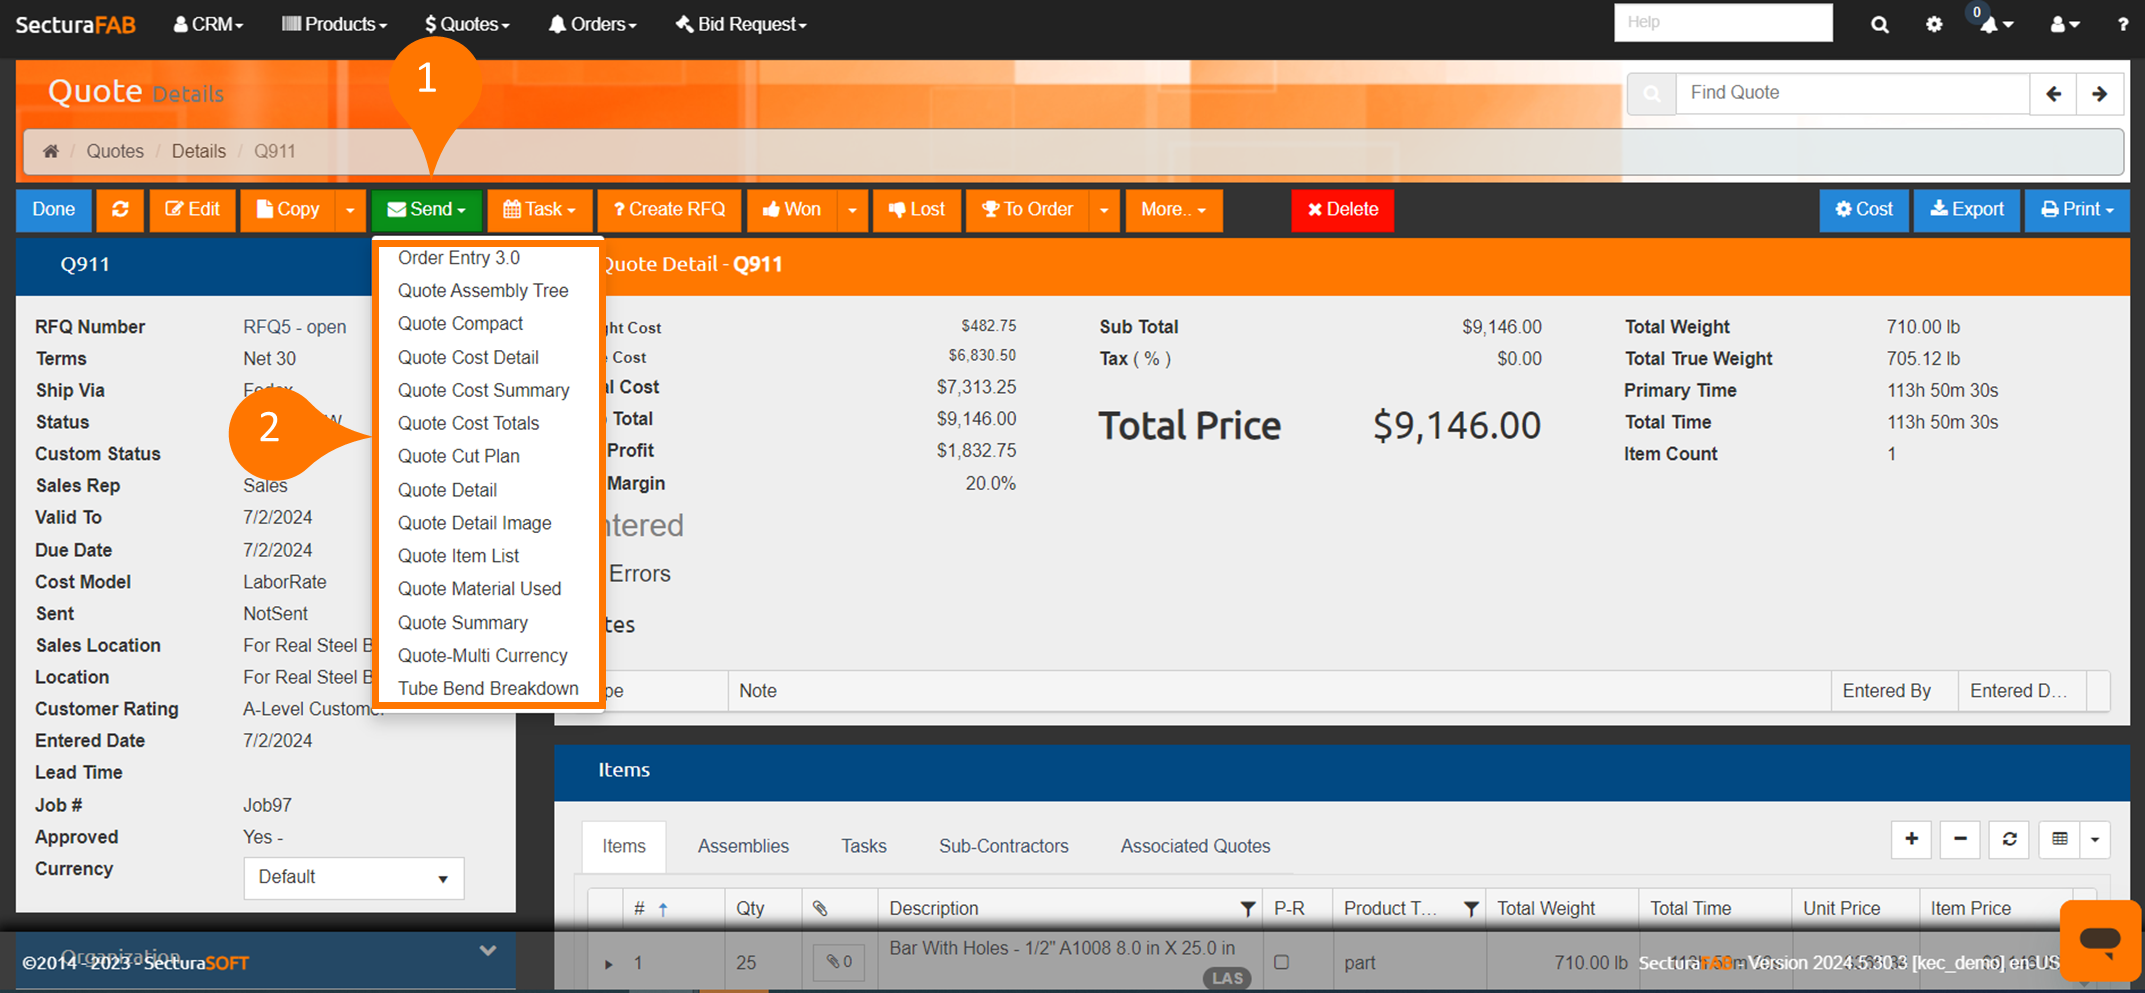Click into the Find Quote field
This screenshot has height=993, width=2145.
point(1851,93)
